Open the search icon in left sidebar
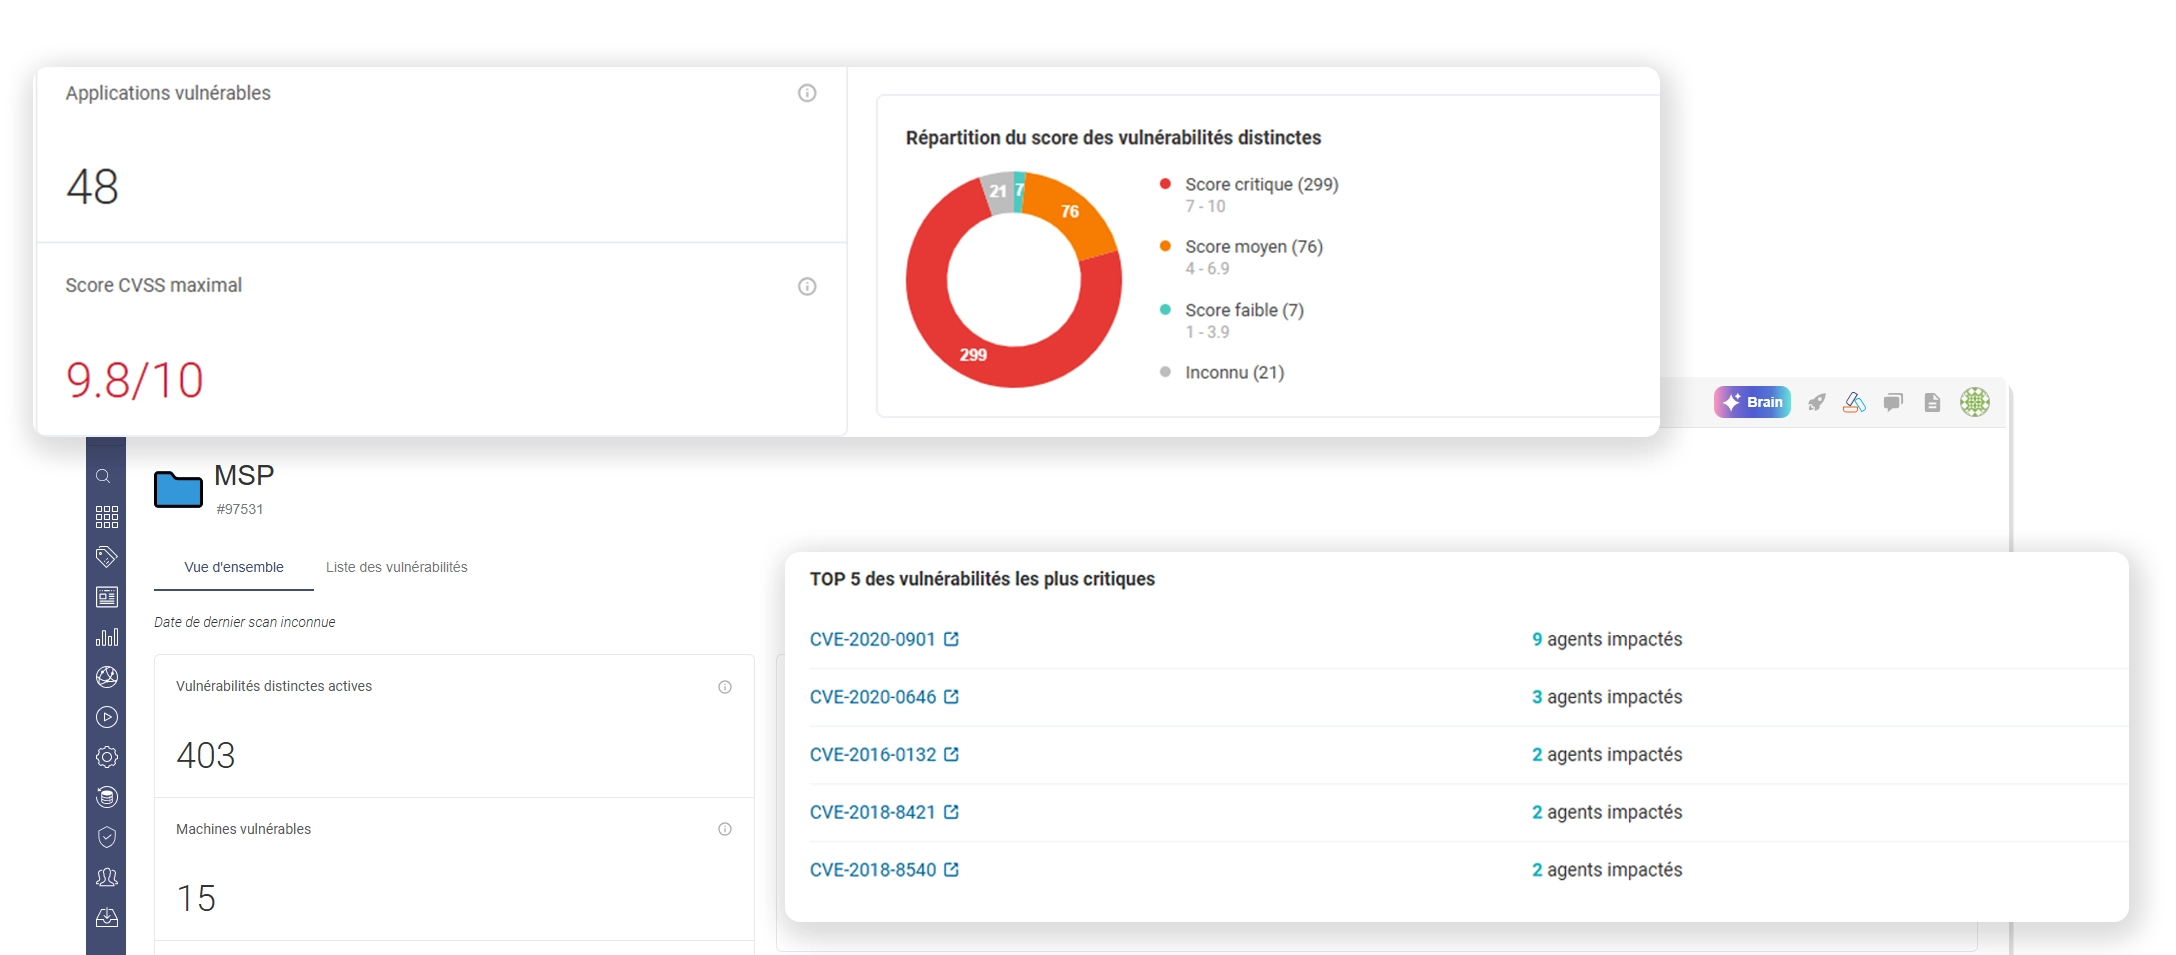2176x955 pixels. [103, 477]
